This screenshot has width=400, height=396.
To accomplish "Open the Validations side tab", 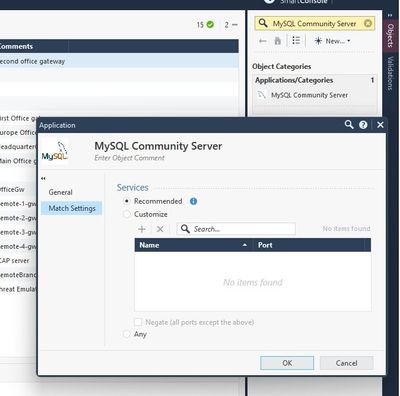I will [x=390, y=74].
